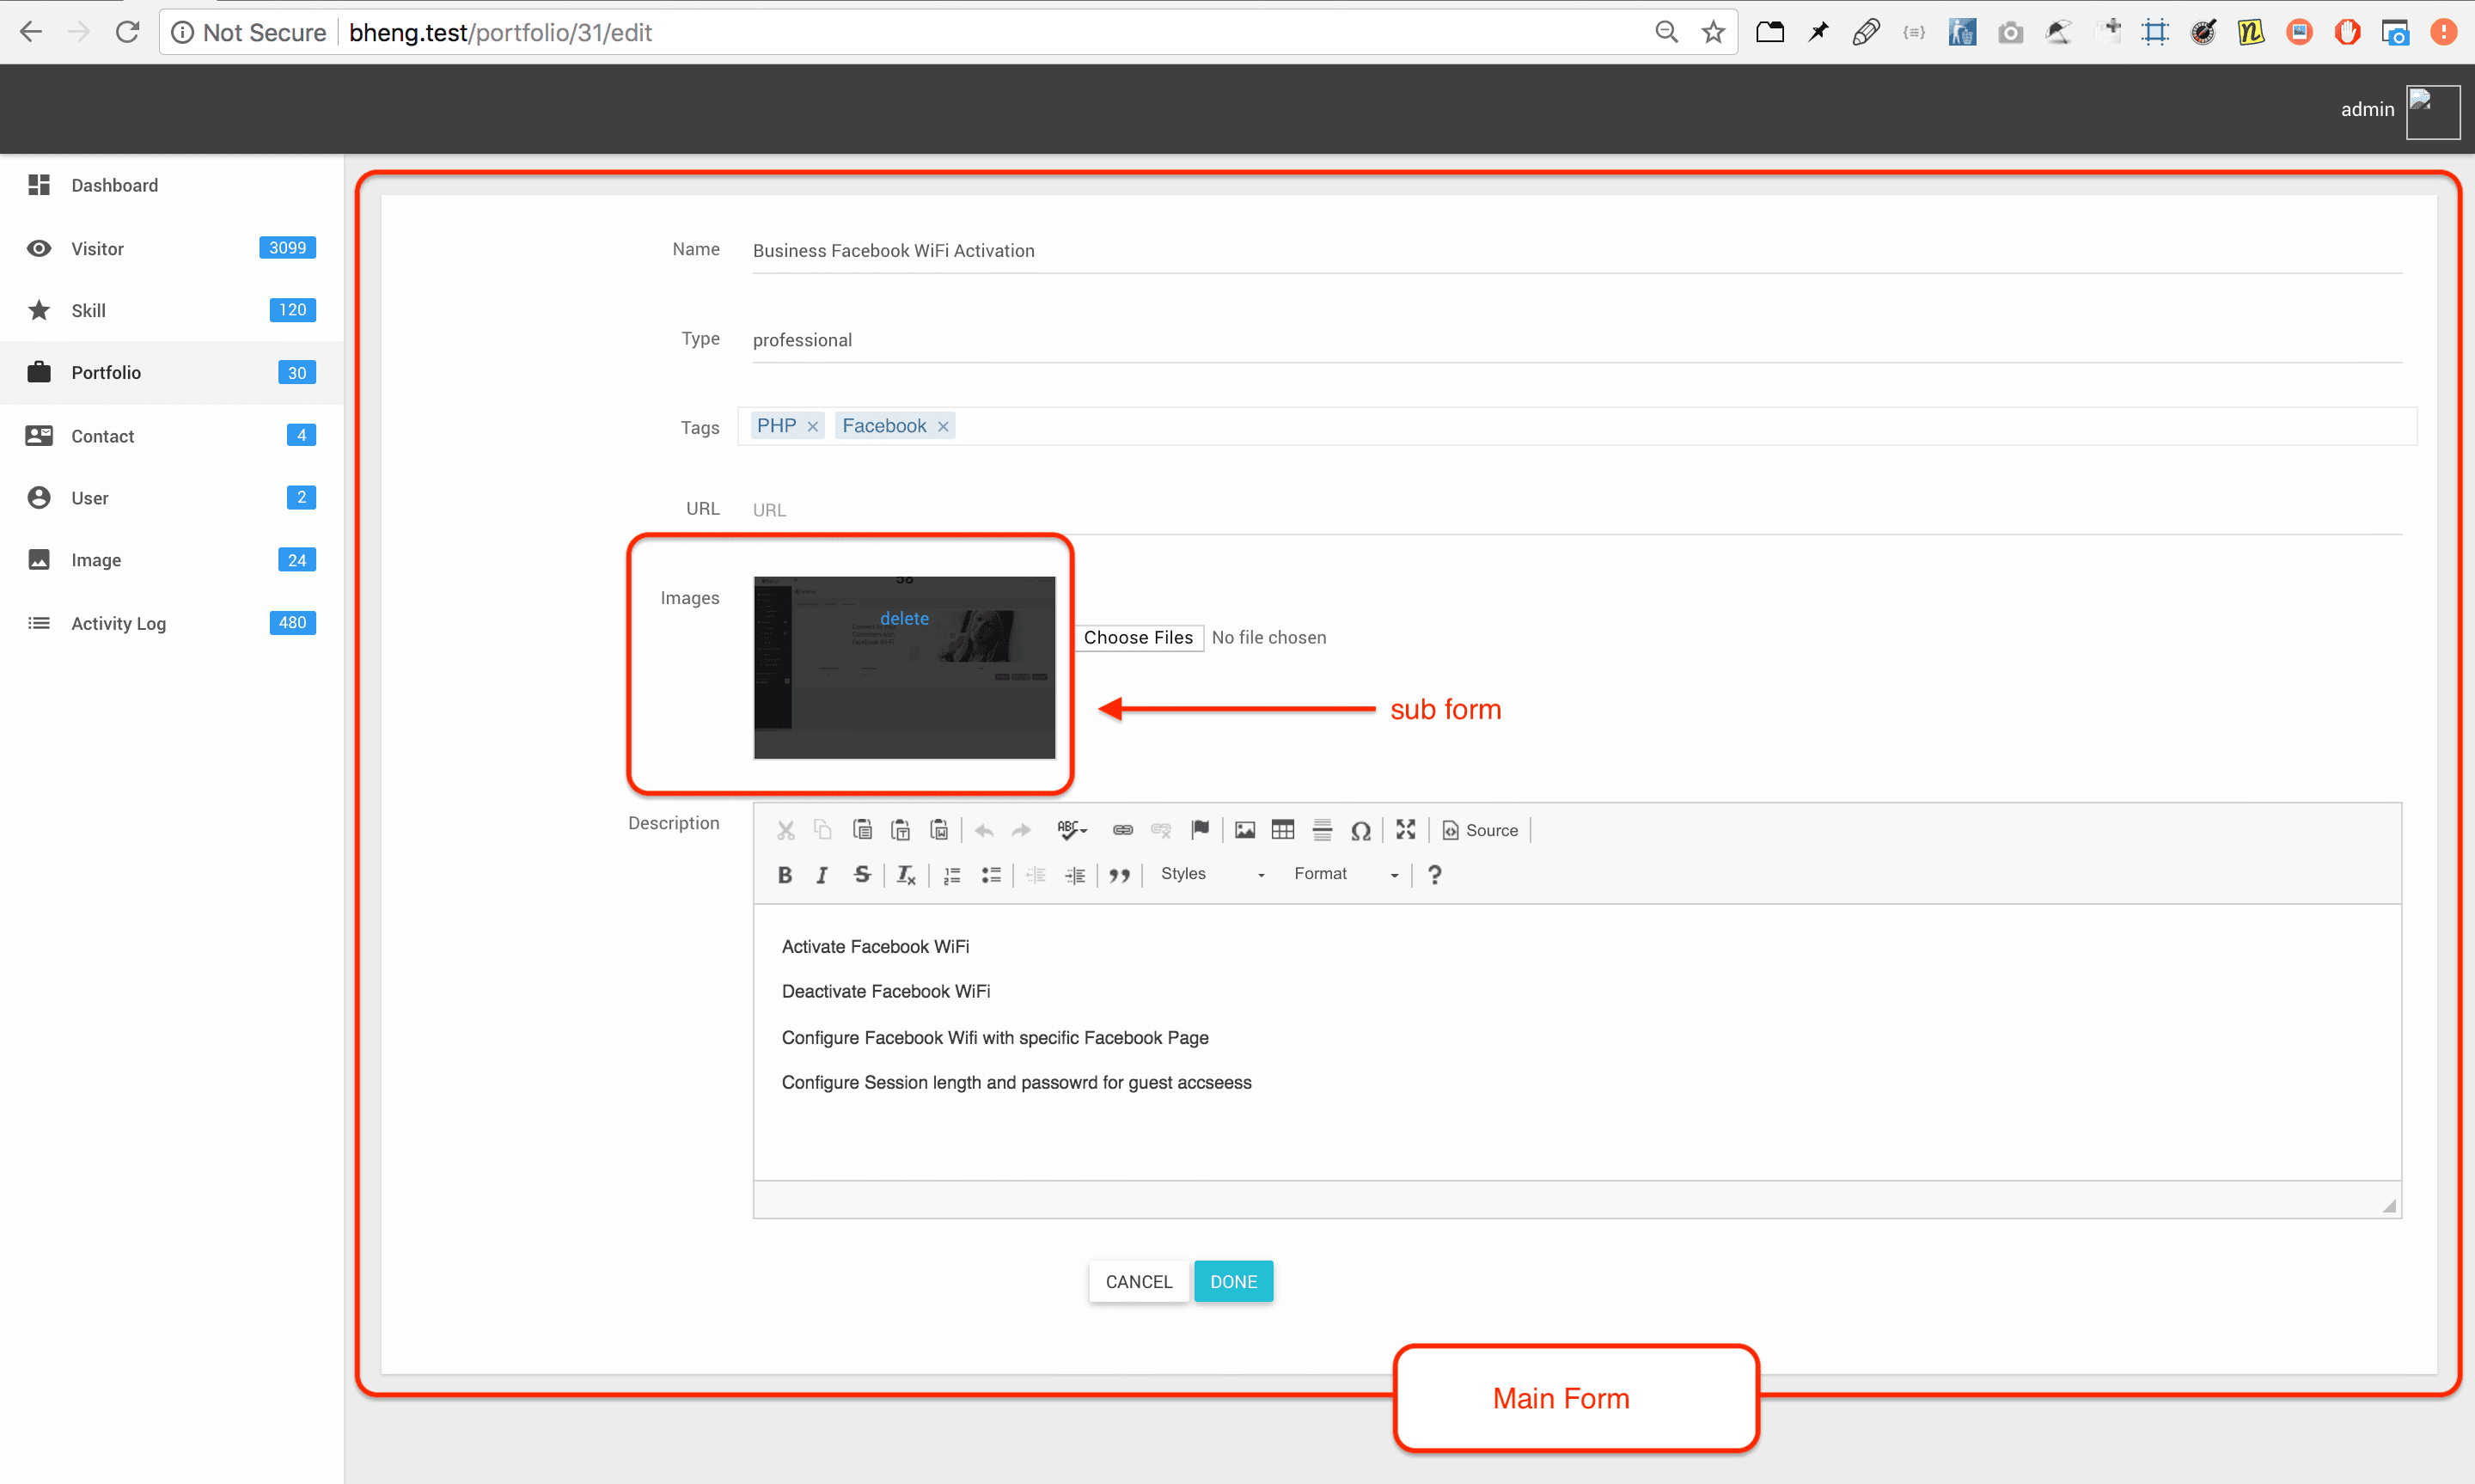Viewport: 2475px width, 1484px height.
Task: Toggle bold formatting in the editor
Action: point(785,875)
